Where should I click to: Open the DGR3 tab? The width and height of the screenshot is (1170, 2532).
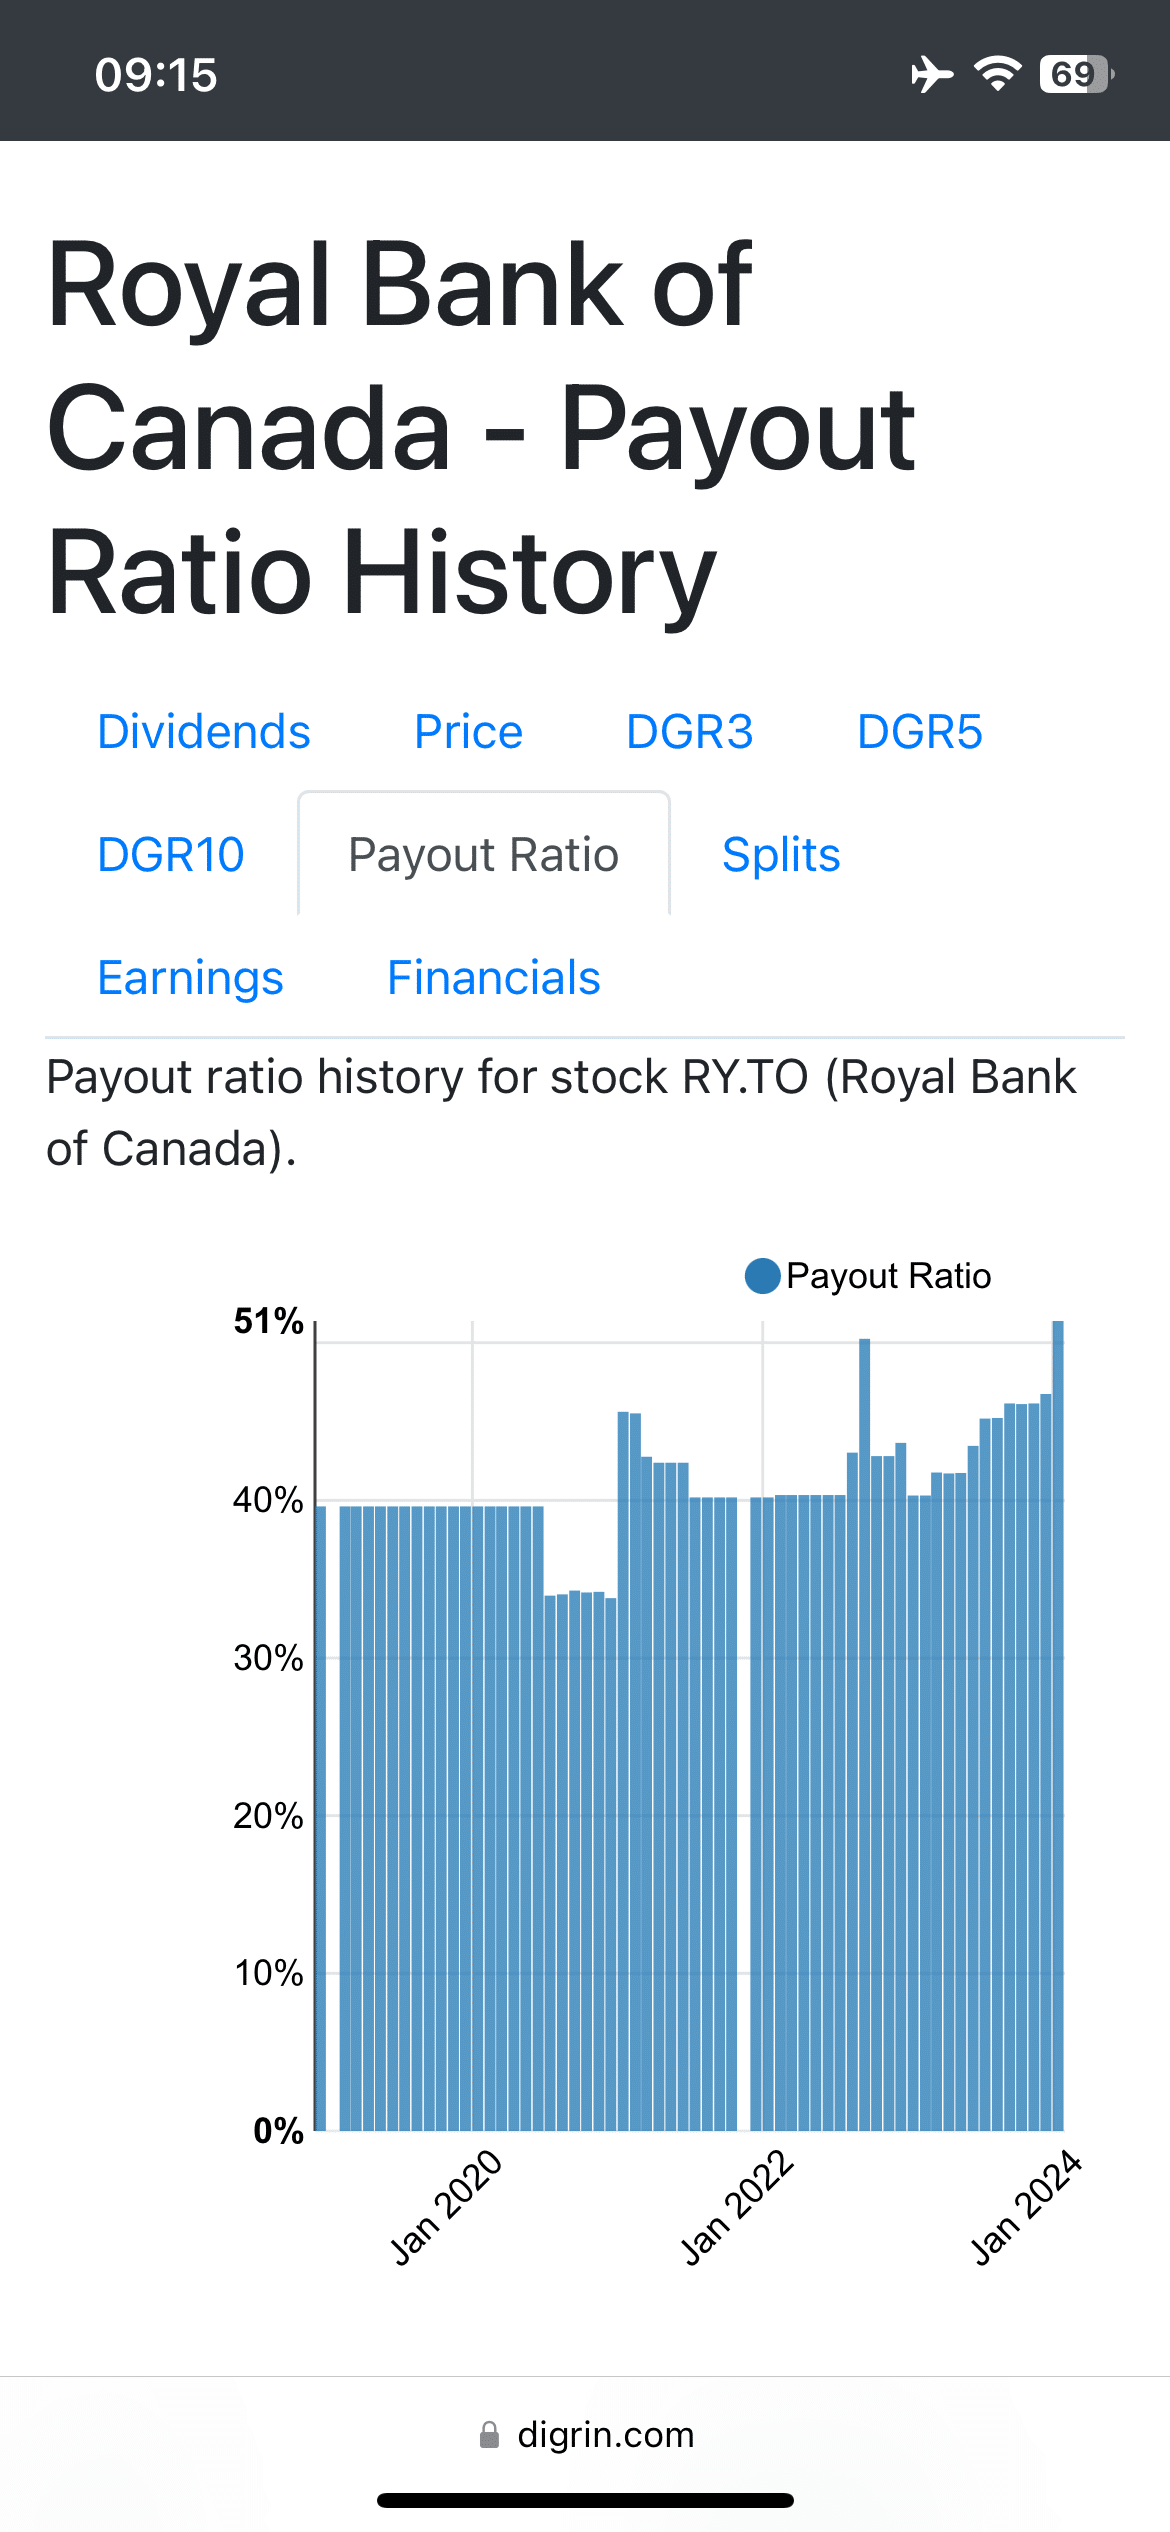[x=689, y=732]
